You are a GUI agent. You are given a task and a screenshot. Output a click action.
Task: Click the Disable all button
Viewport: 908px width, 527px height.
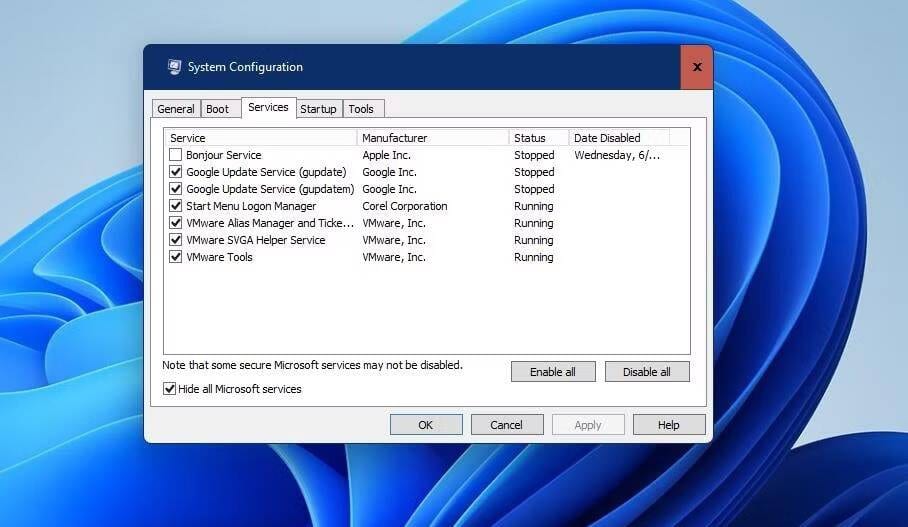click(647, 372)
